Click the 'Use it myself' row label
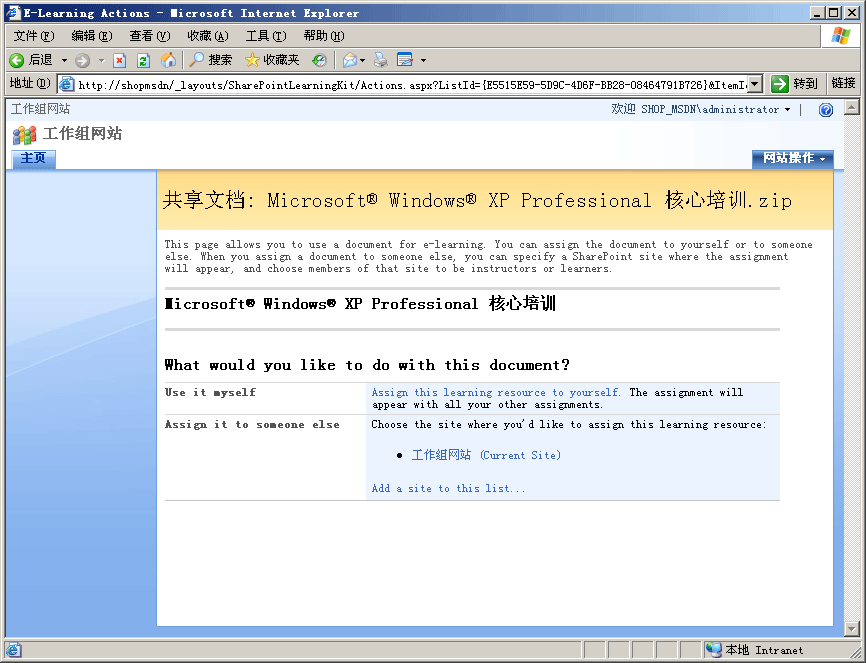The height and width of the screenshot is (663, 866). click(x=210, y=392)
